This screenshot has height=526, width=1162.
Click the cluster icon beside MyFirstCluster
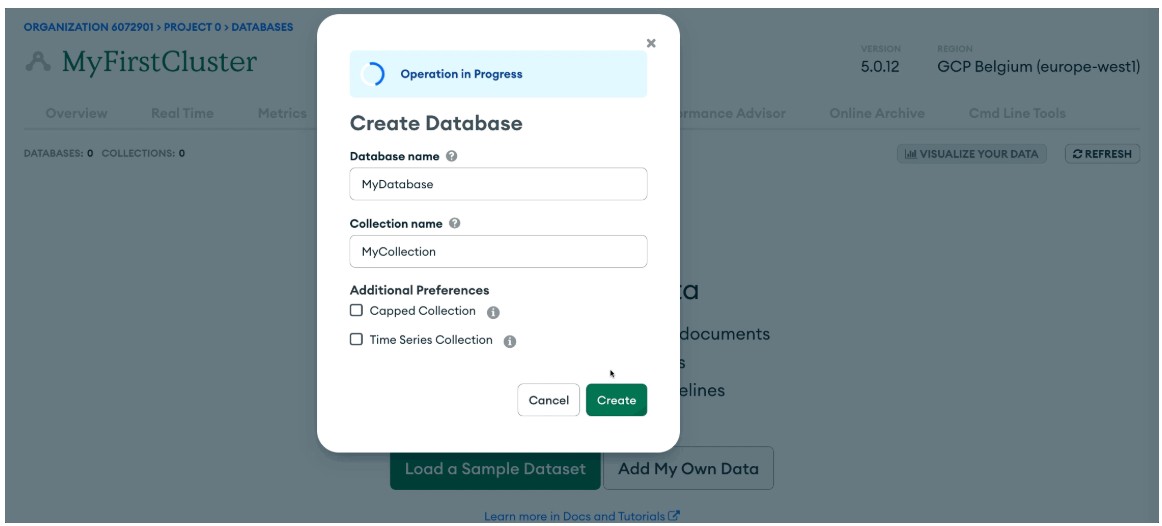point(42,63)
